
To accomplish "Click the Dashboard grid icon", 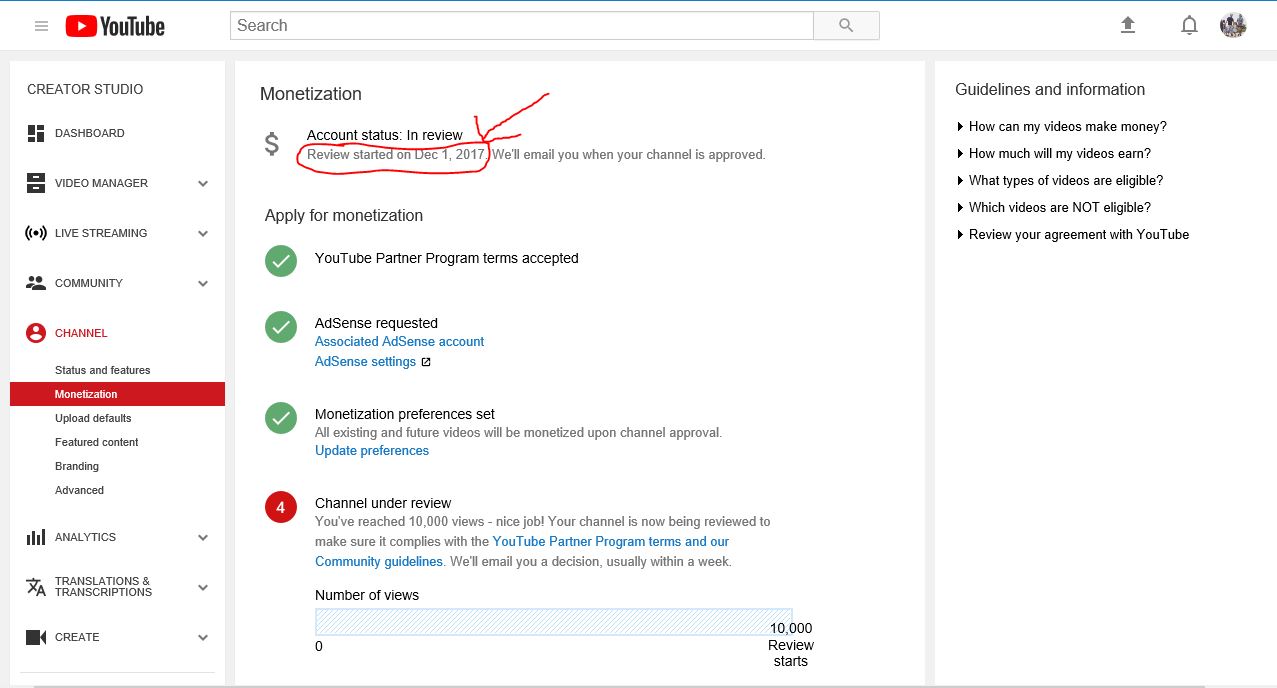I will 36,133.
